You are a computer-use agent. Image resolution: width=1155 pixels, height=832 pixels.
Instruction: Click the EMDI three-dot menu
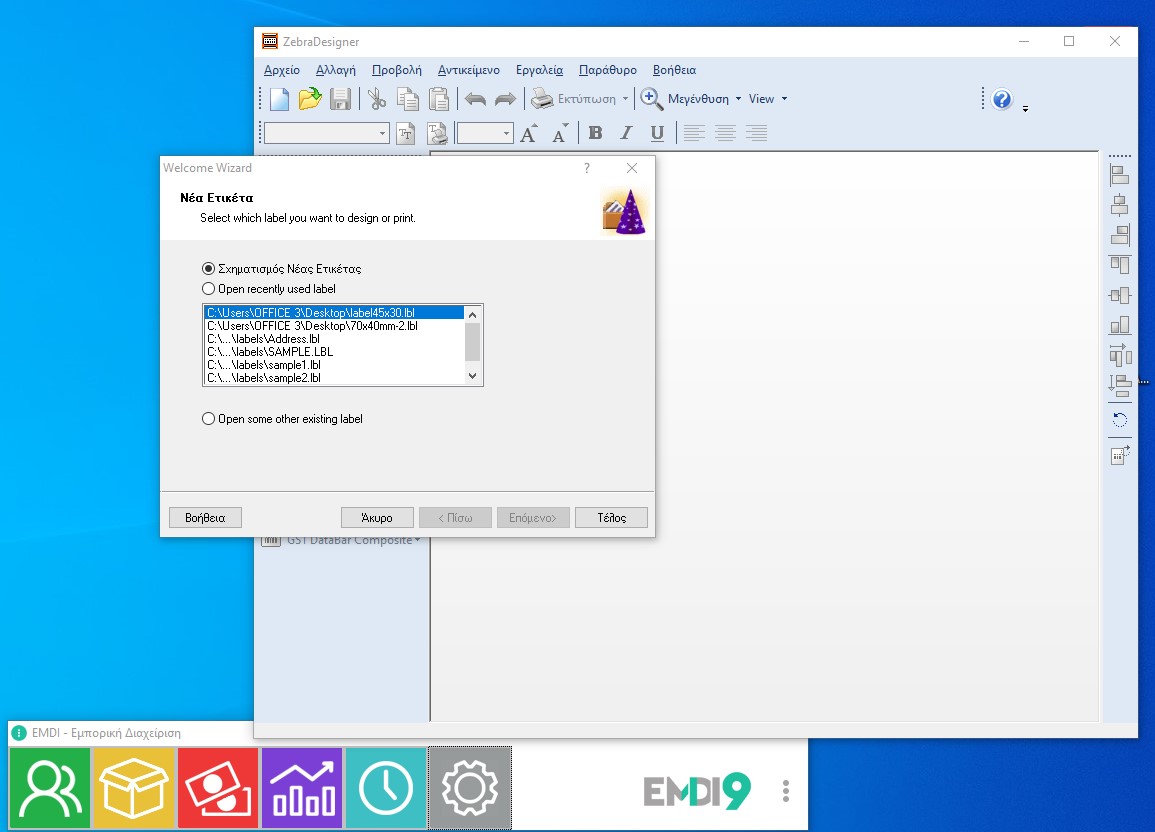pyautogui.click(x=786, y=791)
